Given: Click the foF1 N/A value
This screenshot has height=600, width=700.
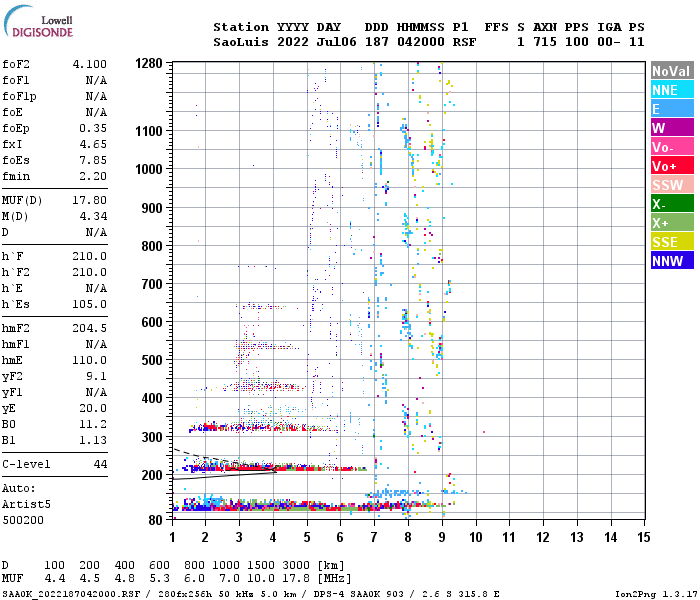Looking at the screenshot, I should click(x=96, y=80).
